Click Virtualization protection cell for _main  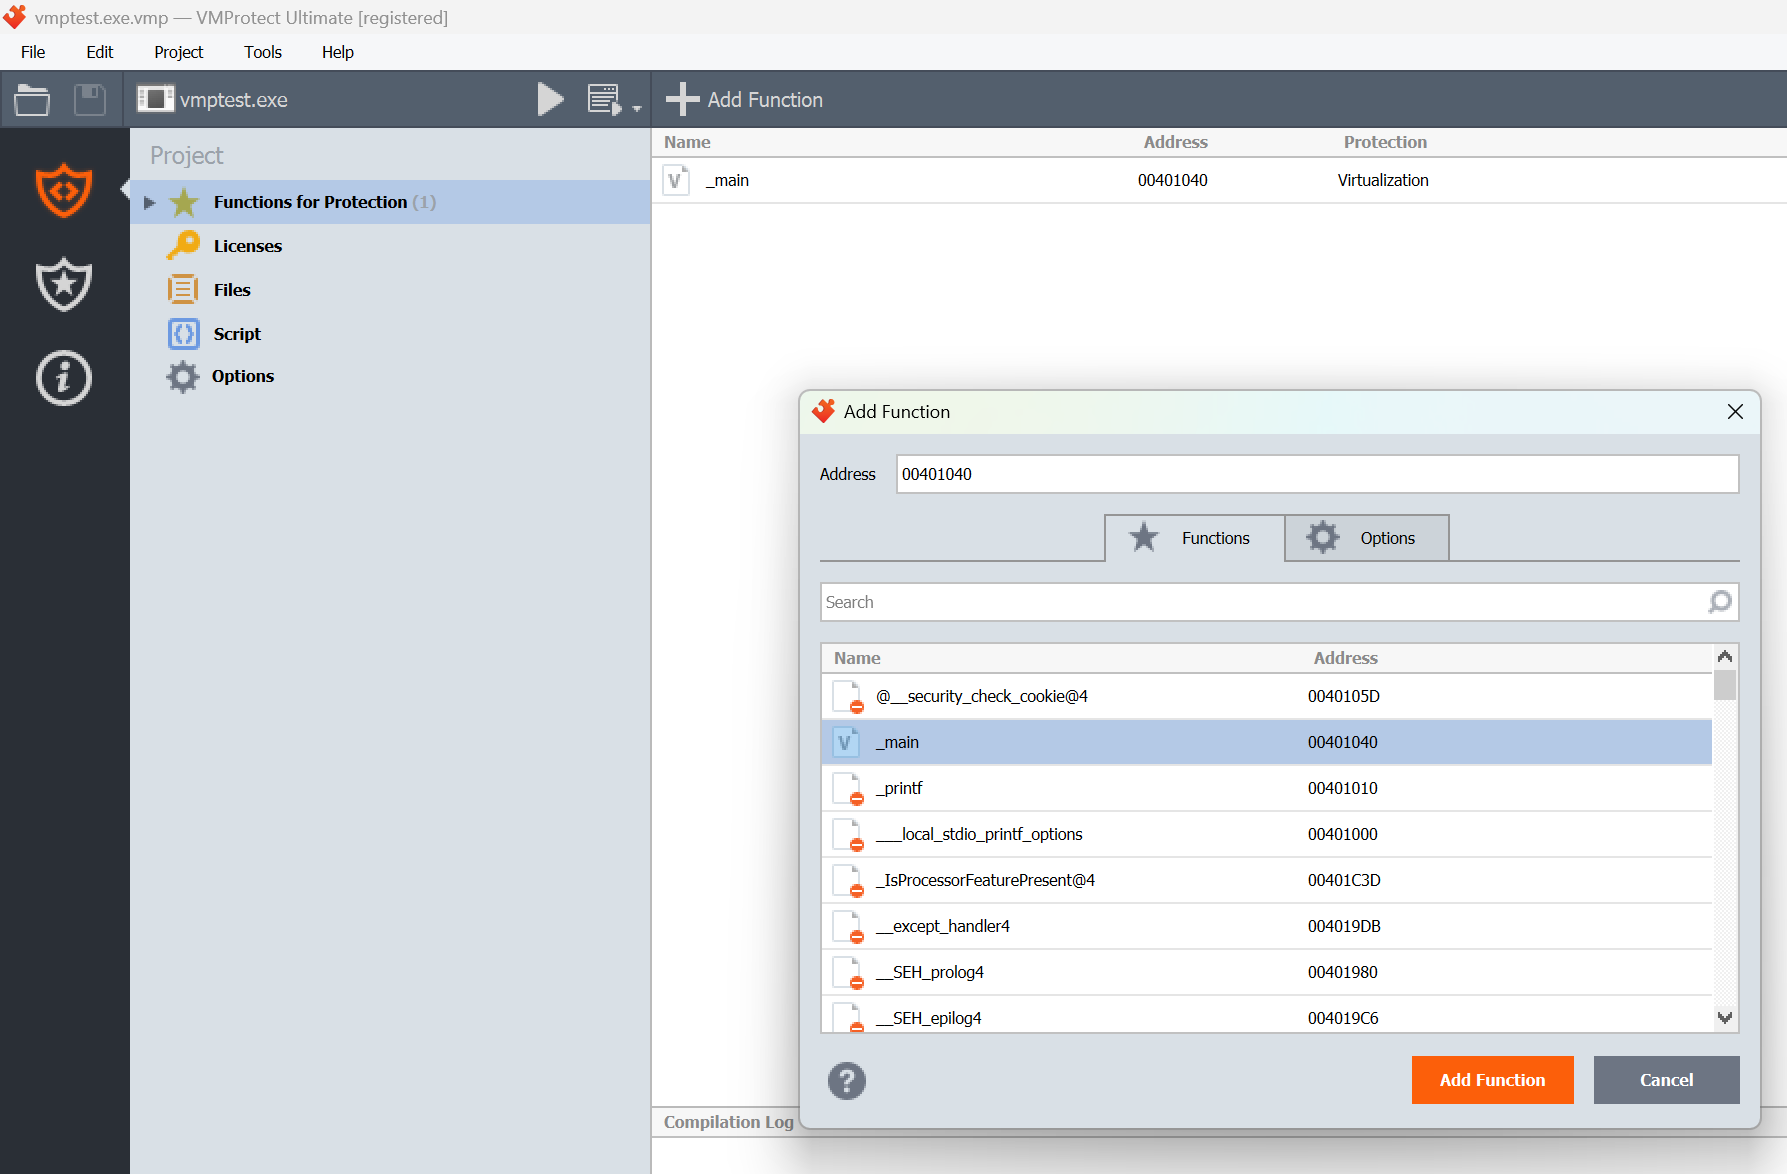coord(1383,180)
